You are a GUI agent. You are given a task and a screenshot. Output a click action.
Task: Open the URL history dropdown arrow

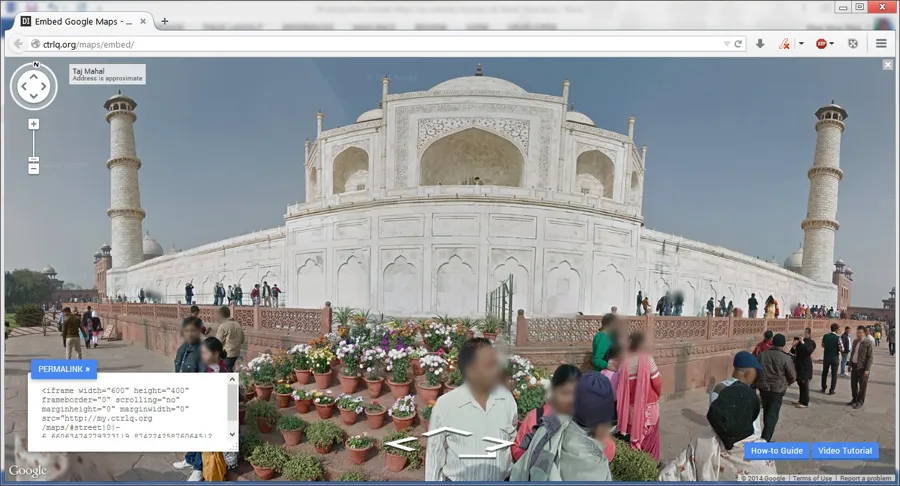(726, 44)
